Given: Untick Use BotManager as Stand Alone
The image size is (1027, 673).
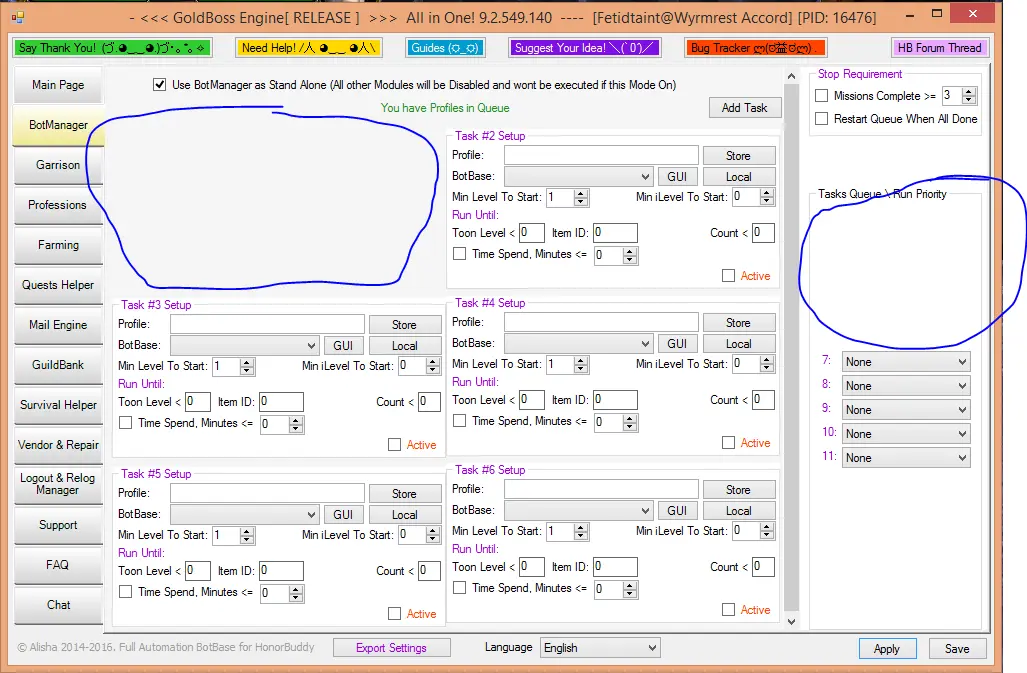Looking at the screenshot, I should tap(159, 84).
